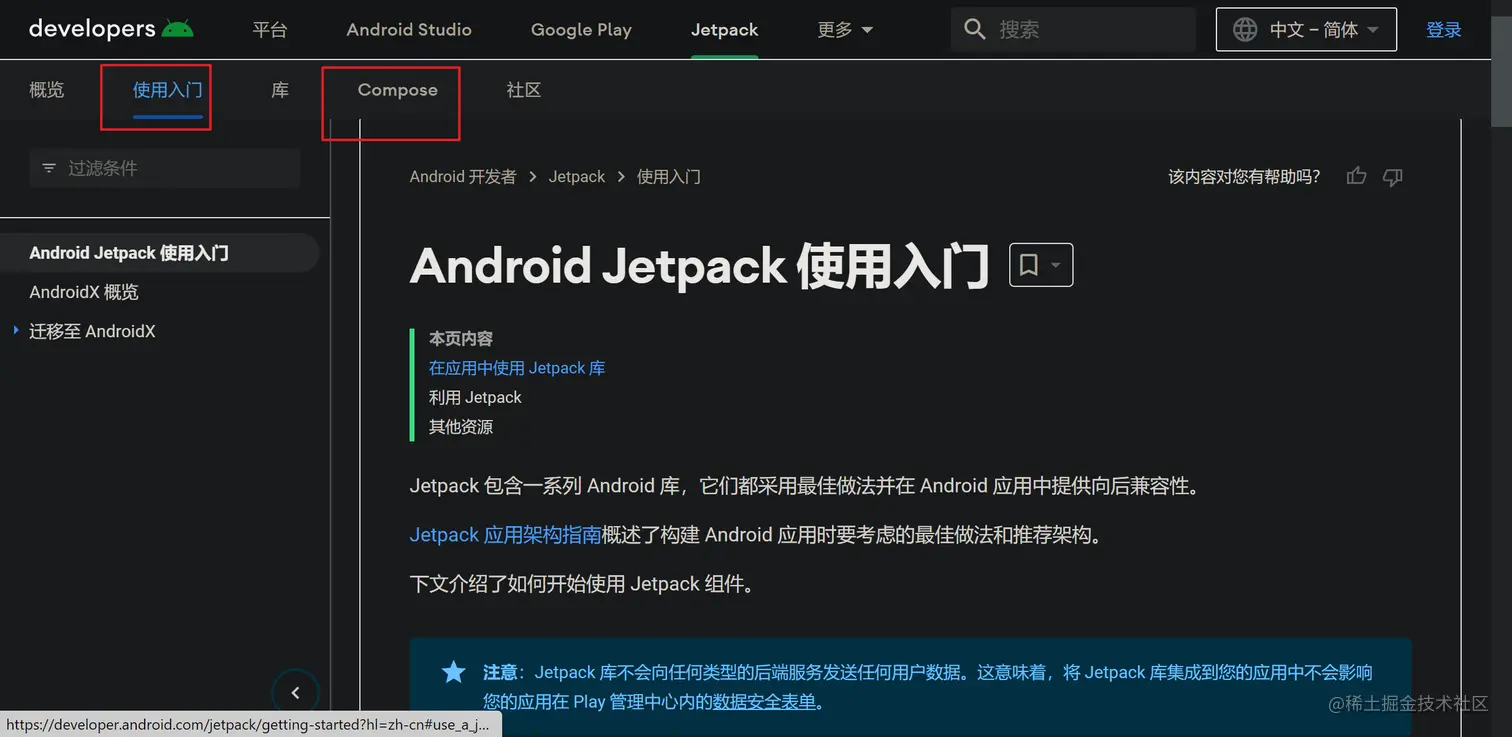Open the Google Play menu
Image resolution: width=1512 pixels, height=737 pixels.
coord(581,30)
